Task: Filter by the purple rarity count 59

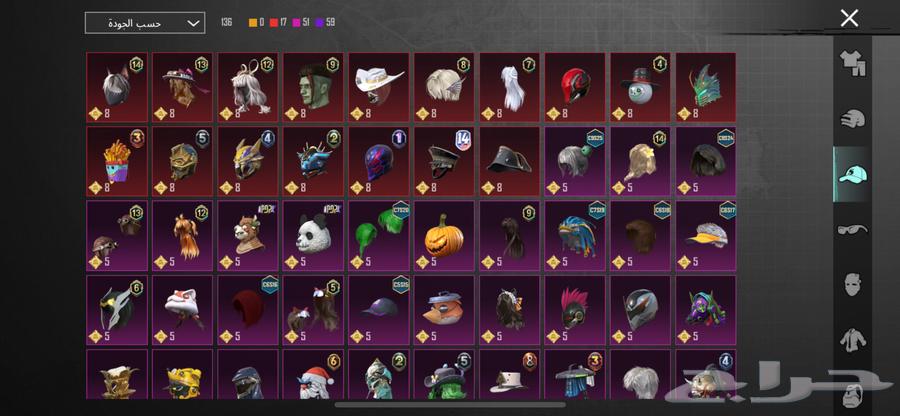Action: pos(324,22)
